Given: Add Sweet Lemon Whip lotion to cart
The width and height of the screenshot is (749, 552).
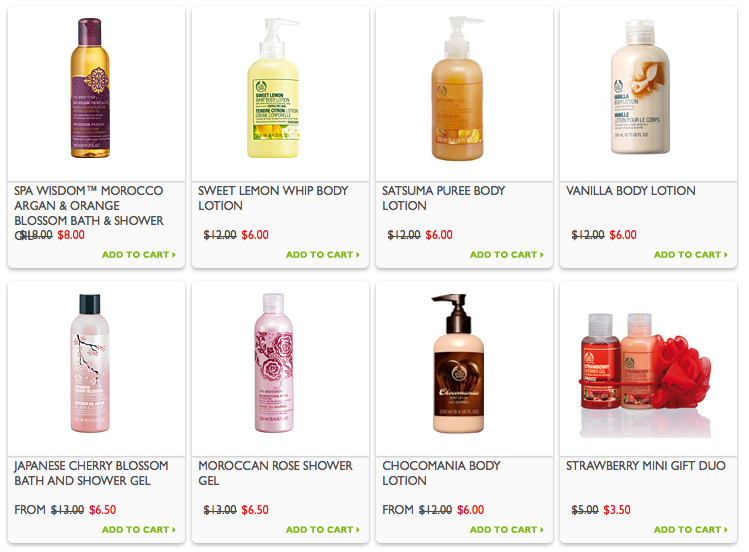Looking at the screenshot, I should click(322, 255).
